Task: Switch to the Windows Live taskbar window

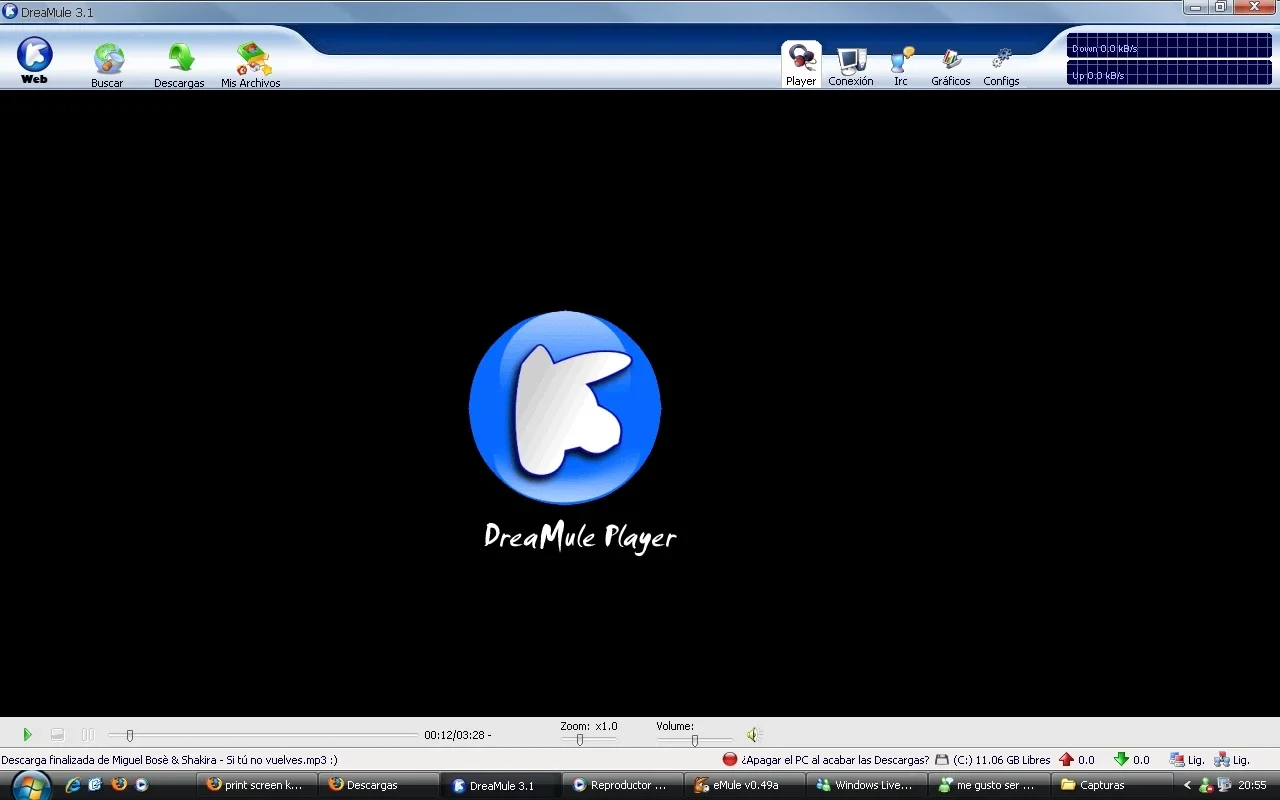Action: pos(867,785)
